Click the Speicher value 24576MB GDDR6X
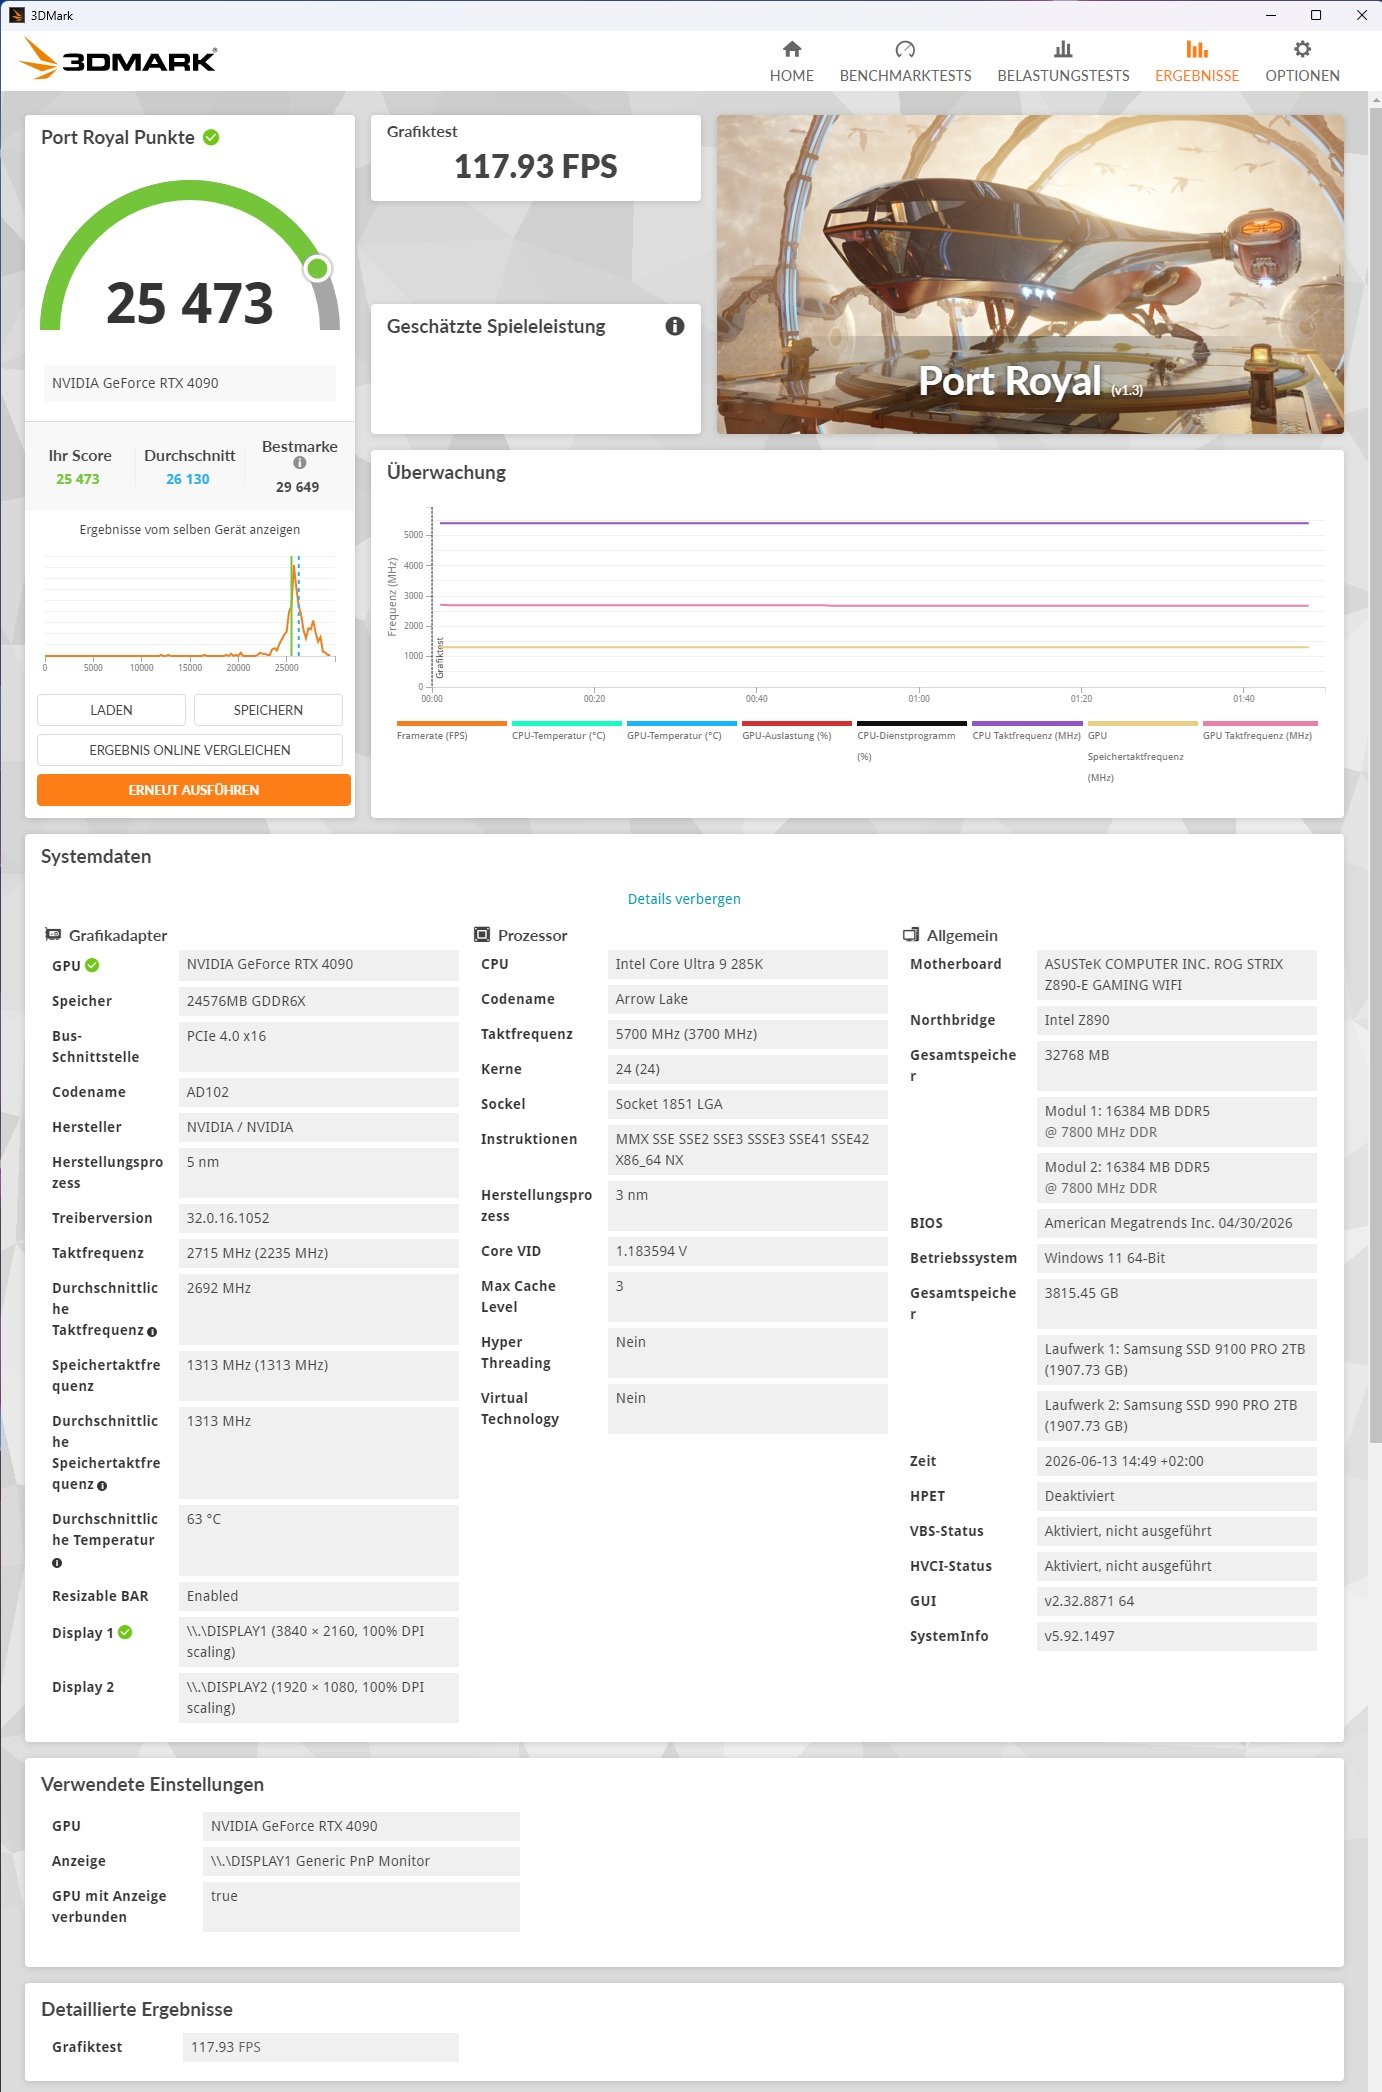The width and height of the screenshot is (1382, 2092). 318,1001
